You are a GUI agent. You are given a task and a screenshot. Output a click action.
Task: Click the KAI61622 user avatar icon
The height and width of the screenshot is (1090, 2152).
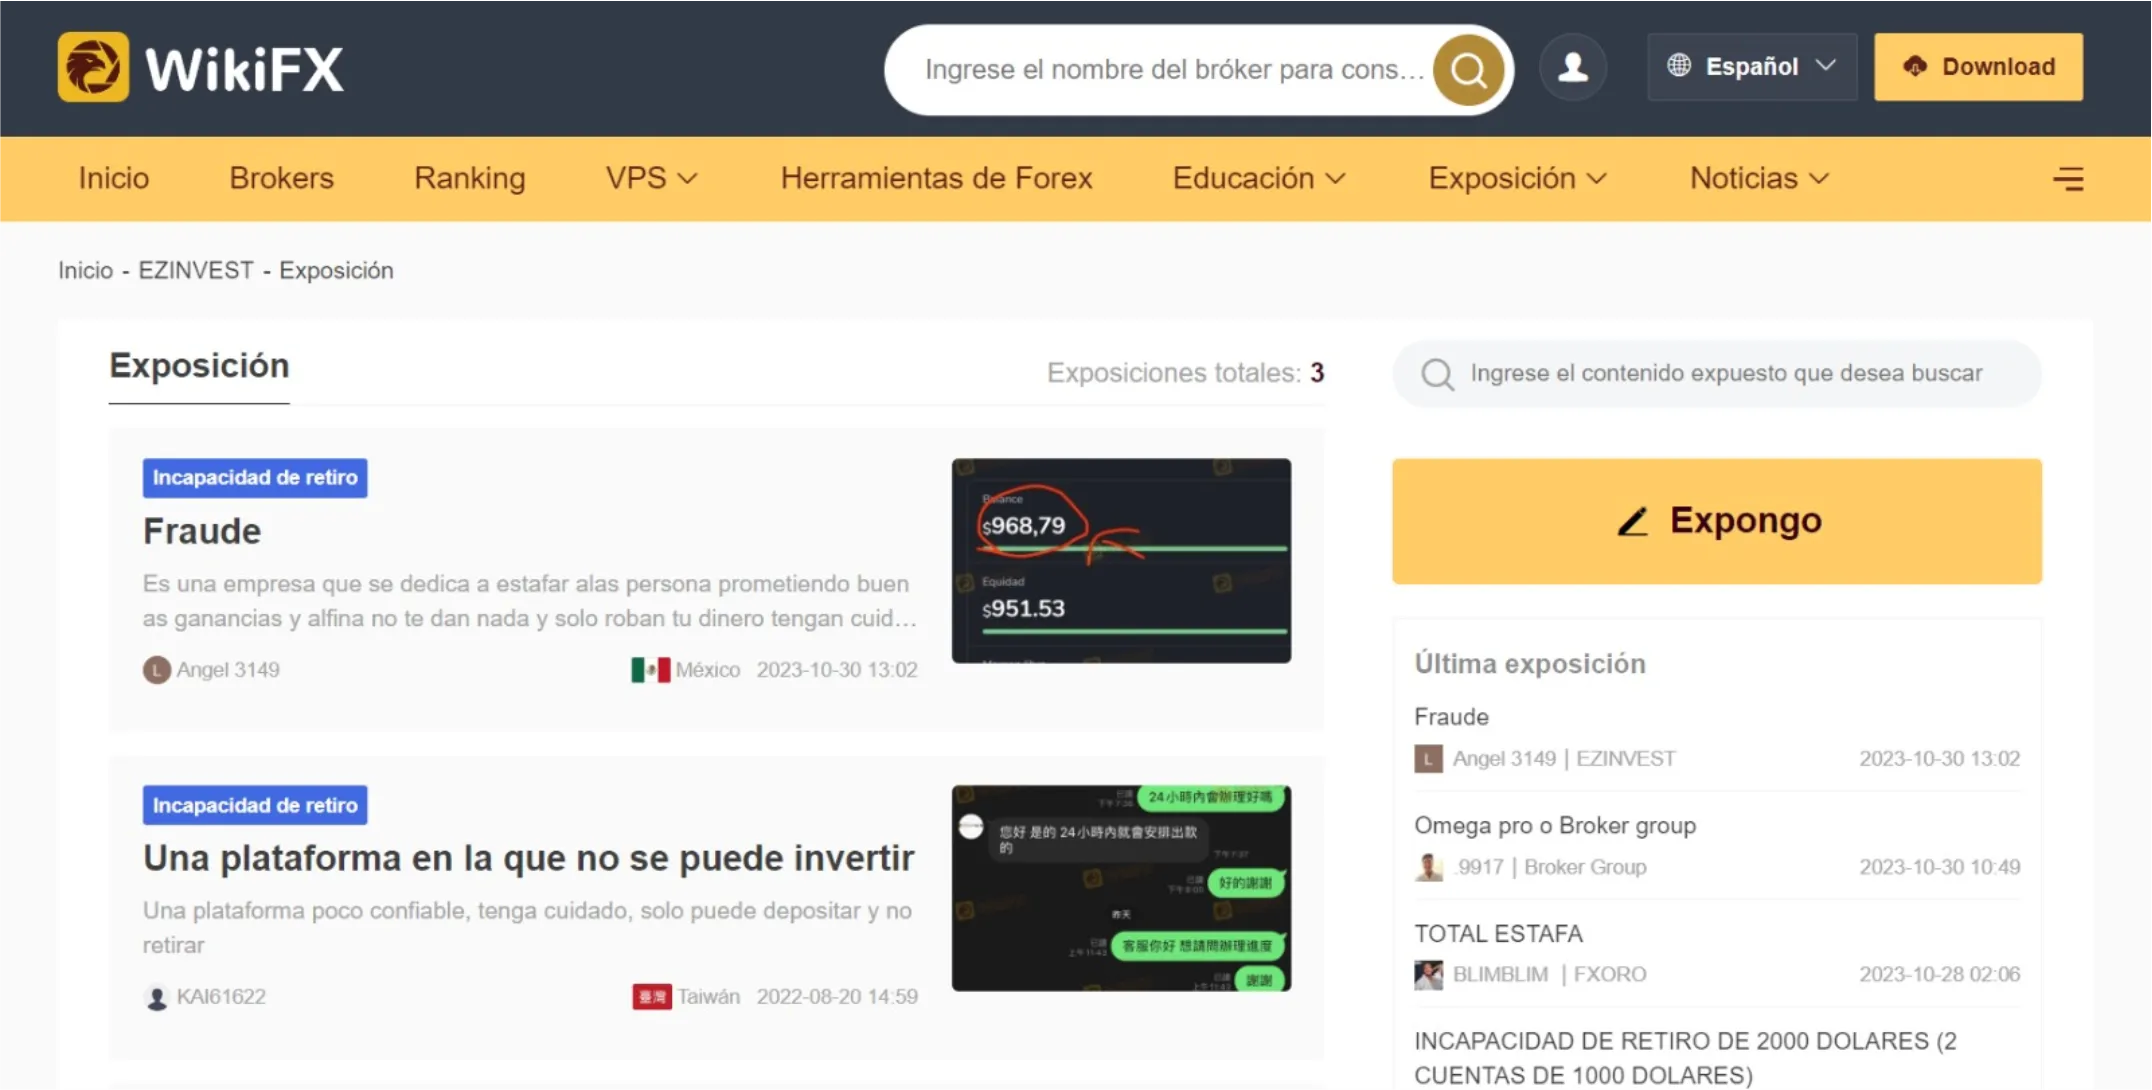156,997
